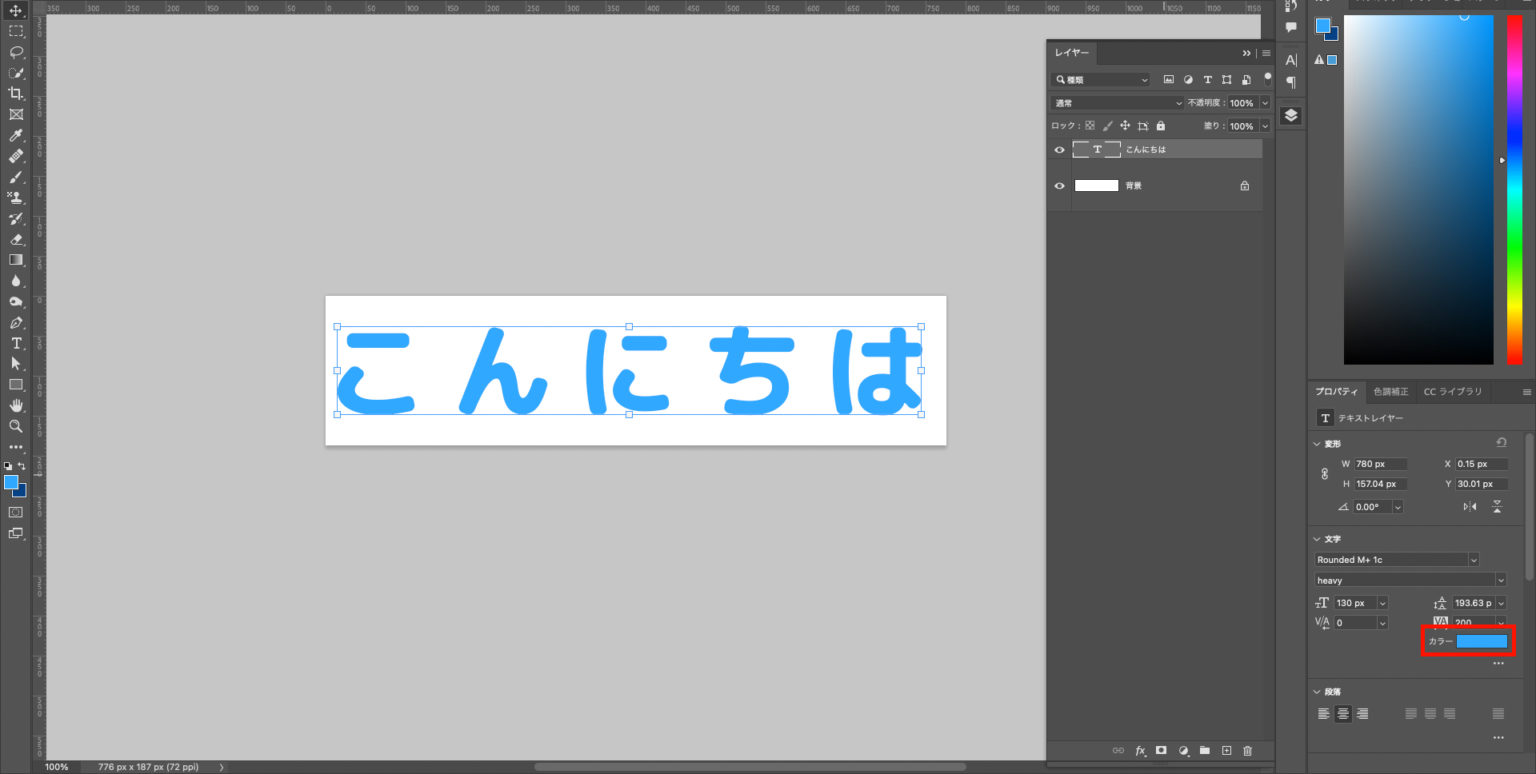Activate the Type tool

click(15, 343)
